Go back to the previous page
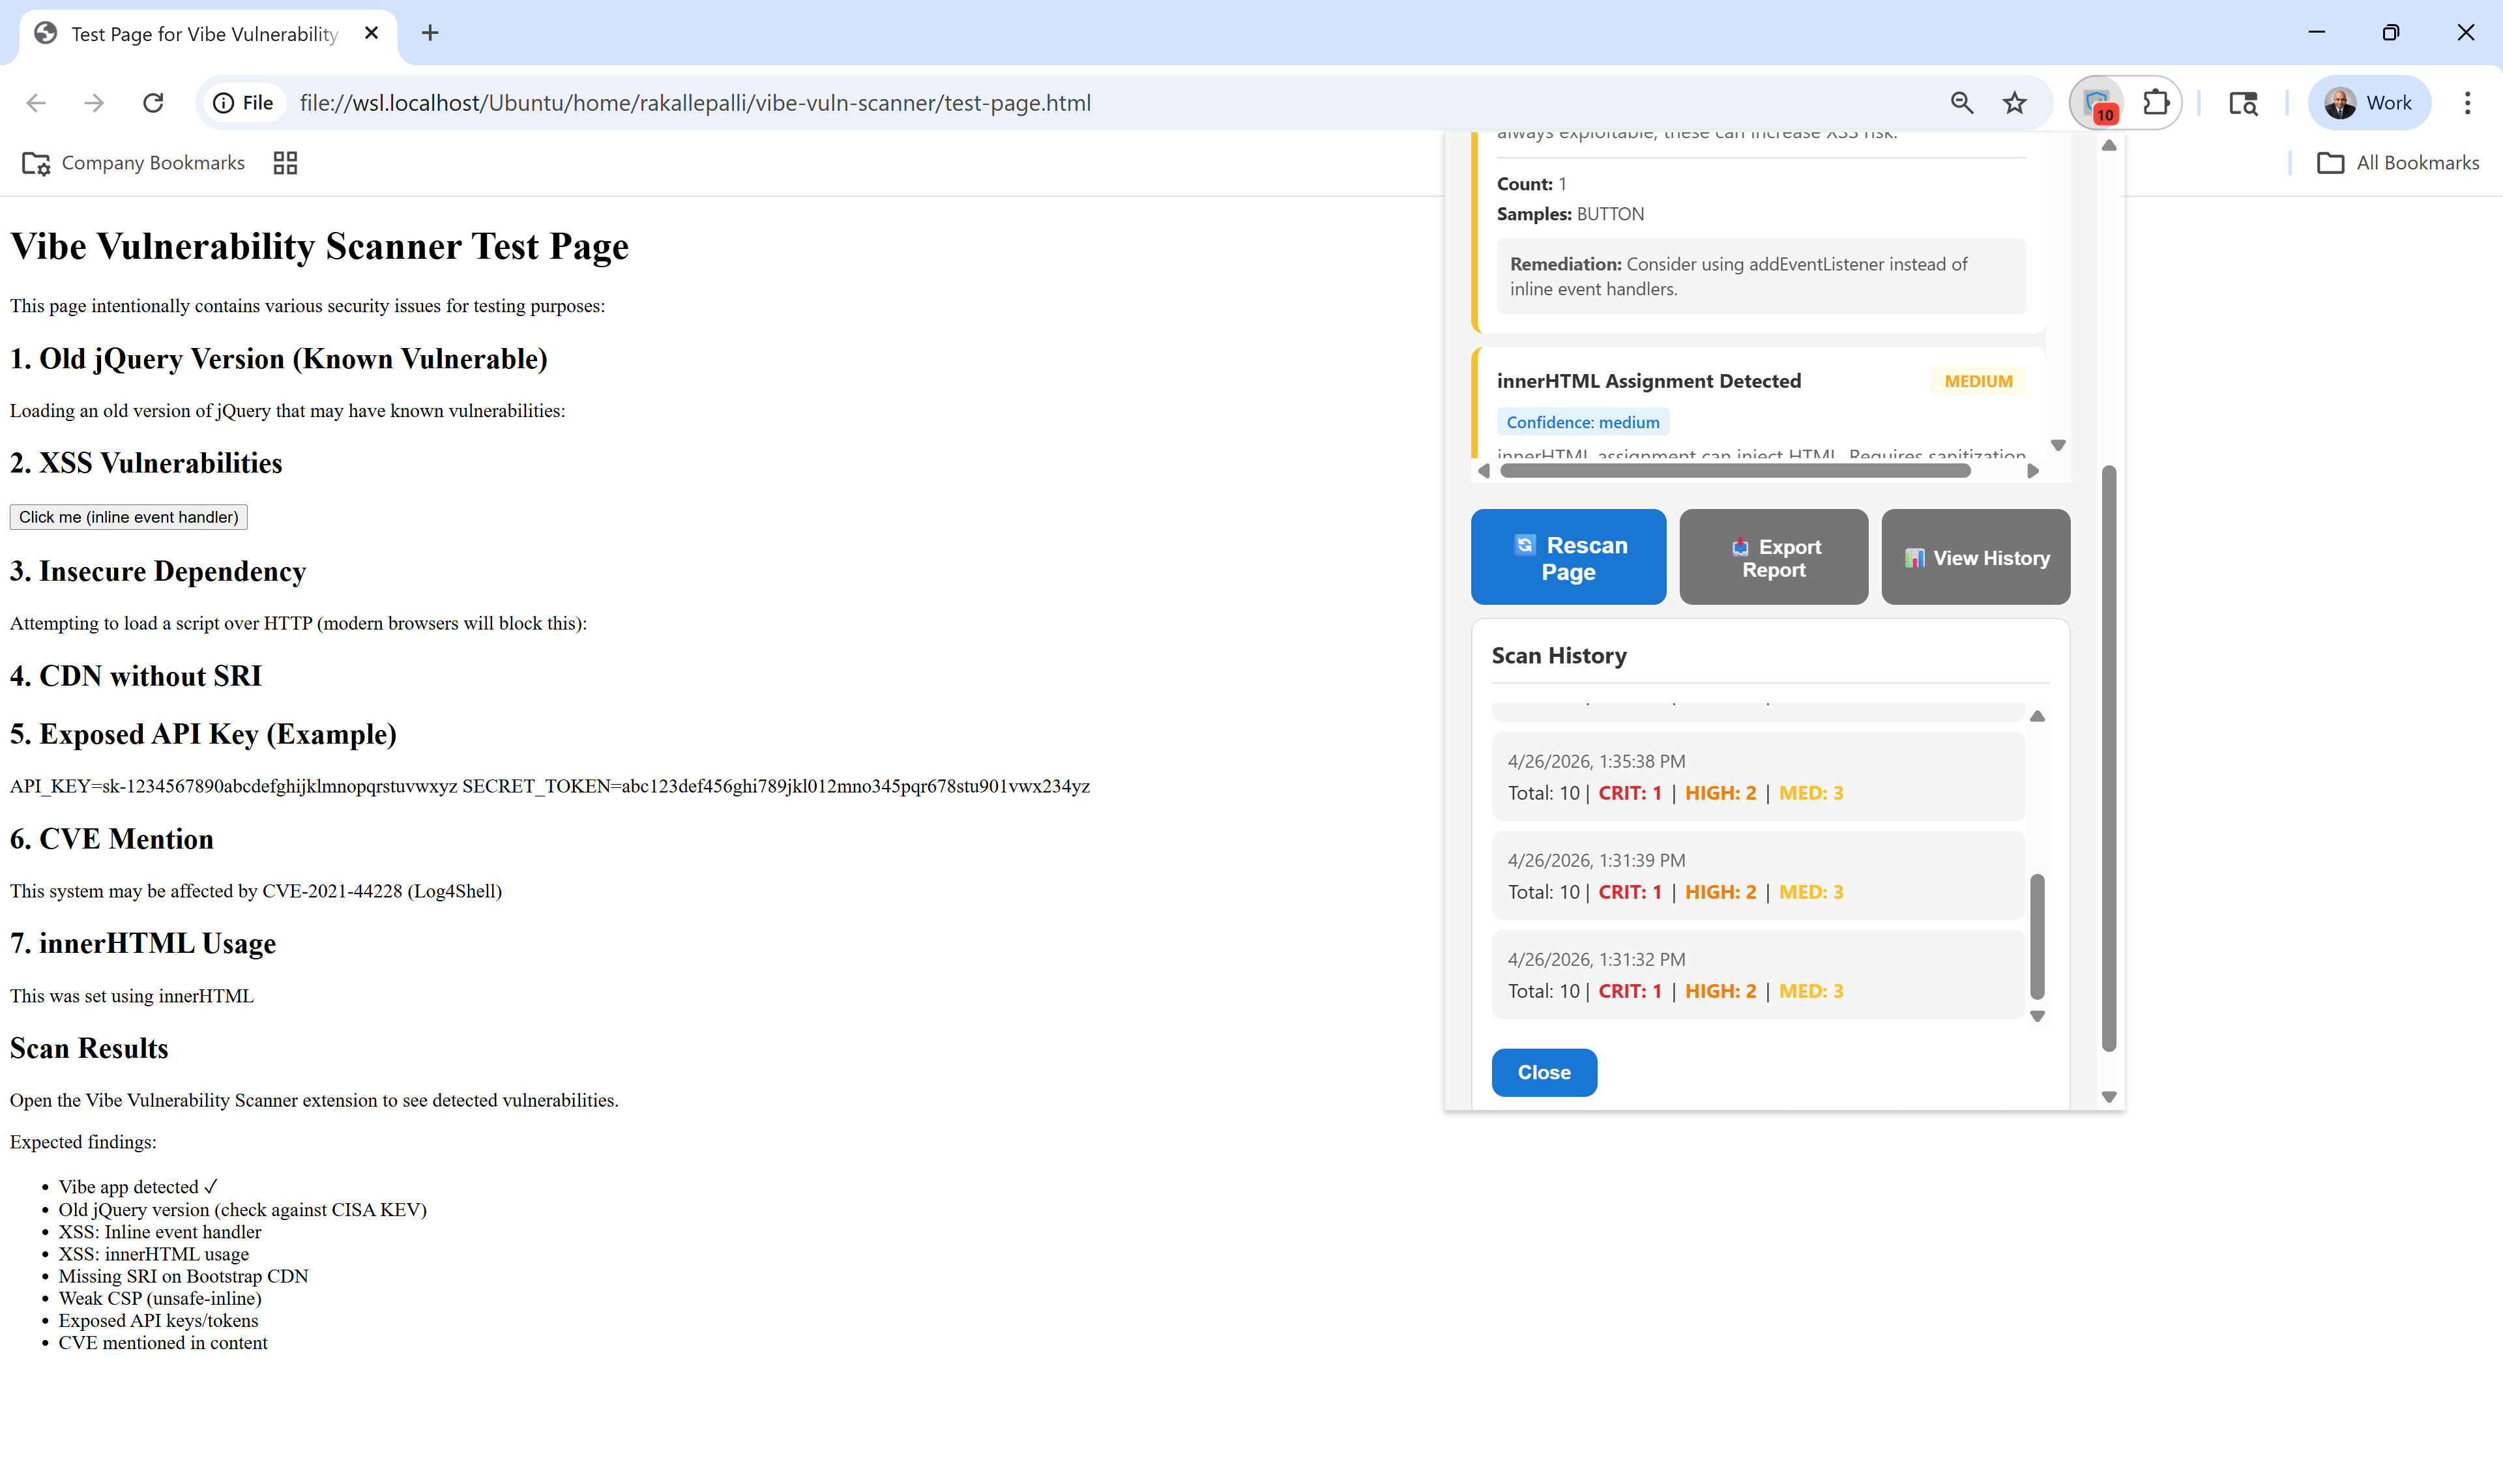Viewport: 2503px width, 1484px height. (36, 103)
